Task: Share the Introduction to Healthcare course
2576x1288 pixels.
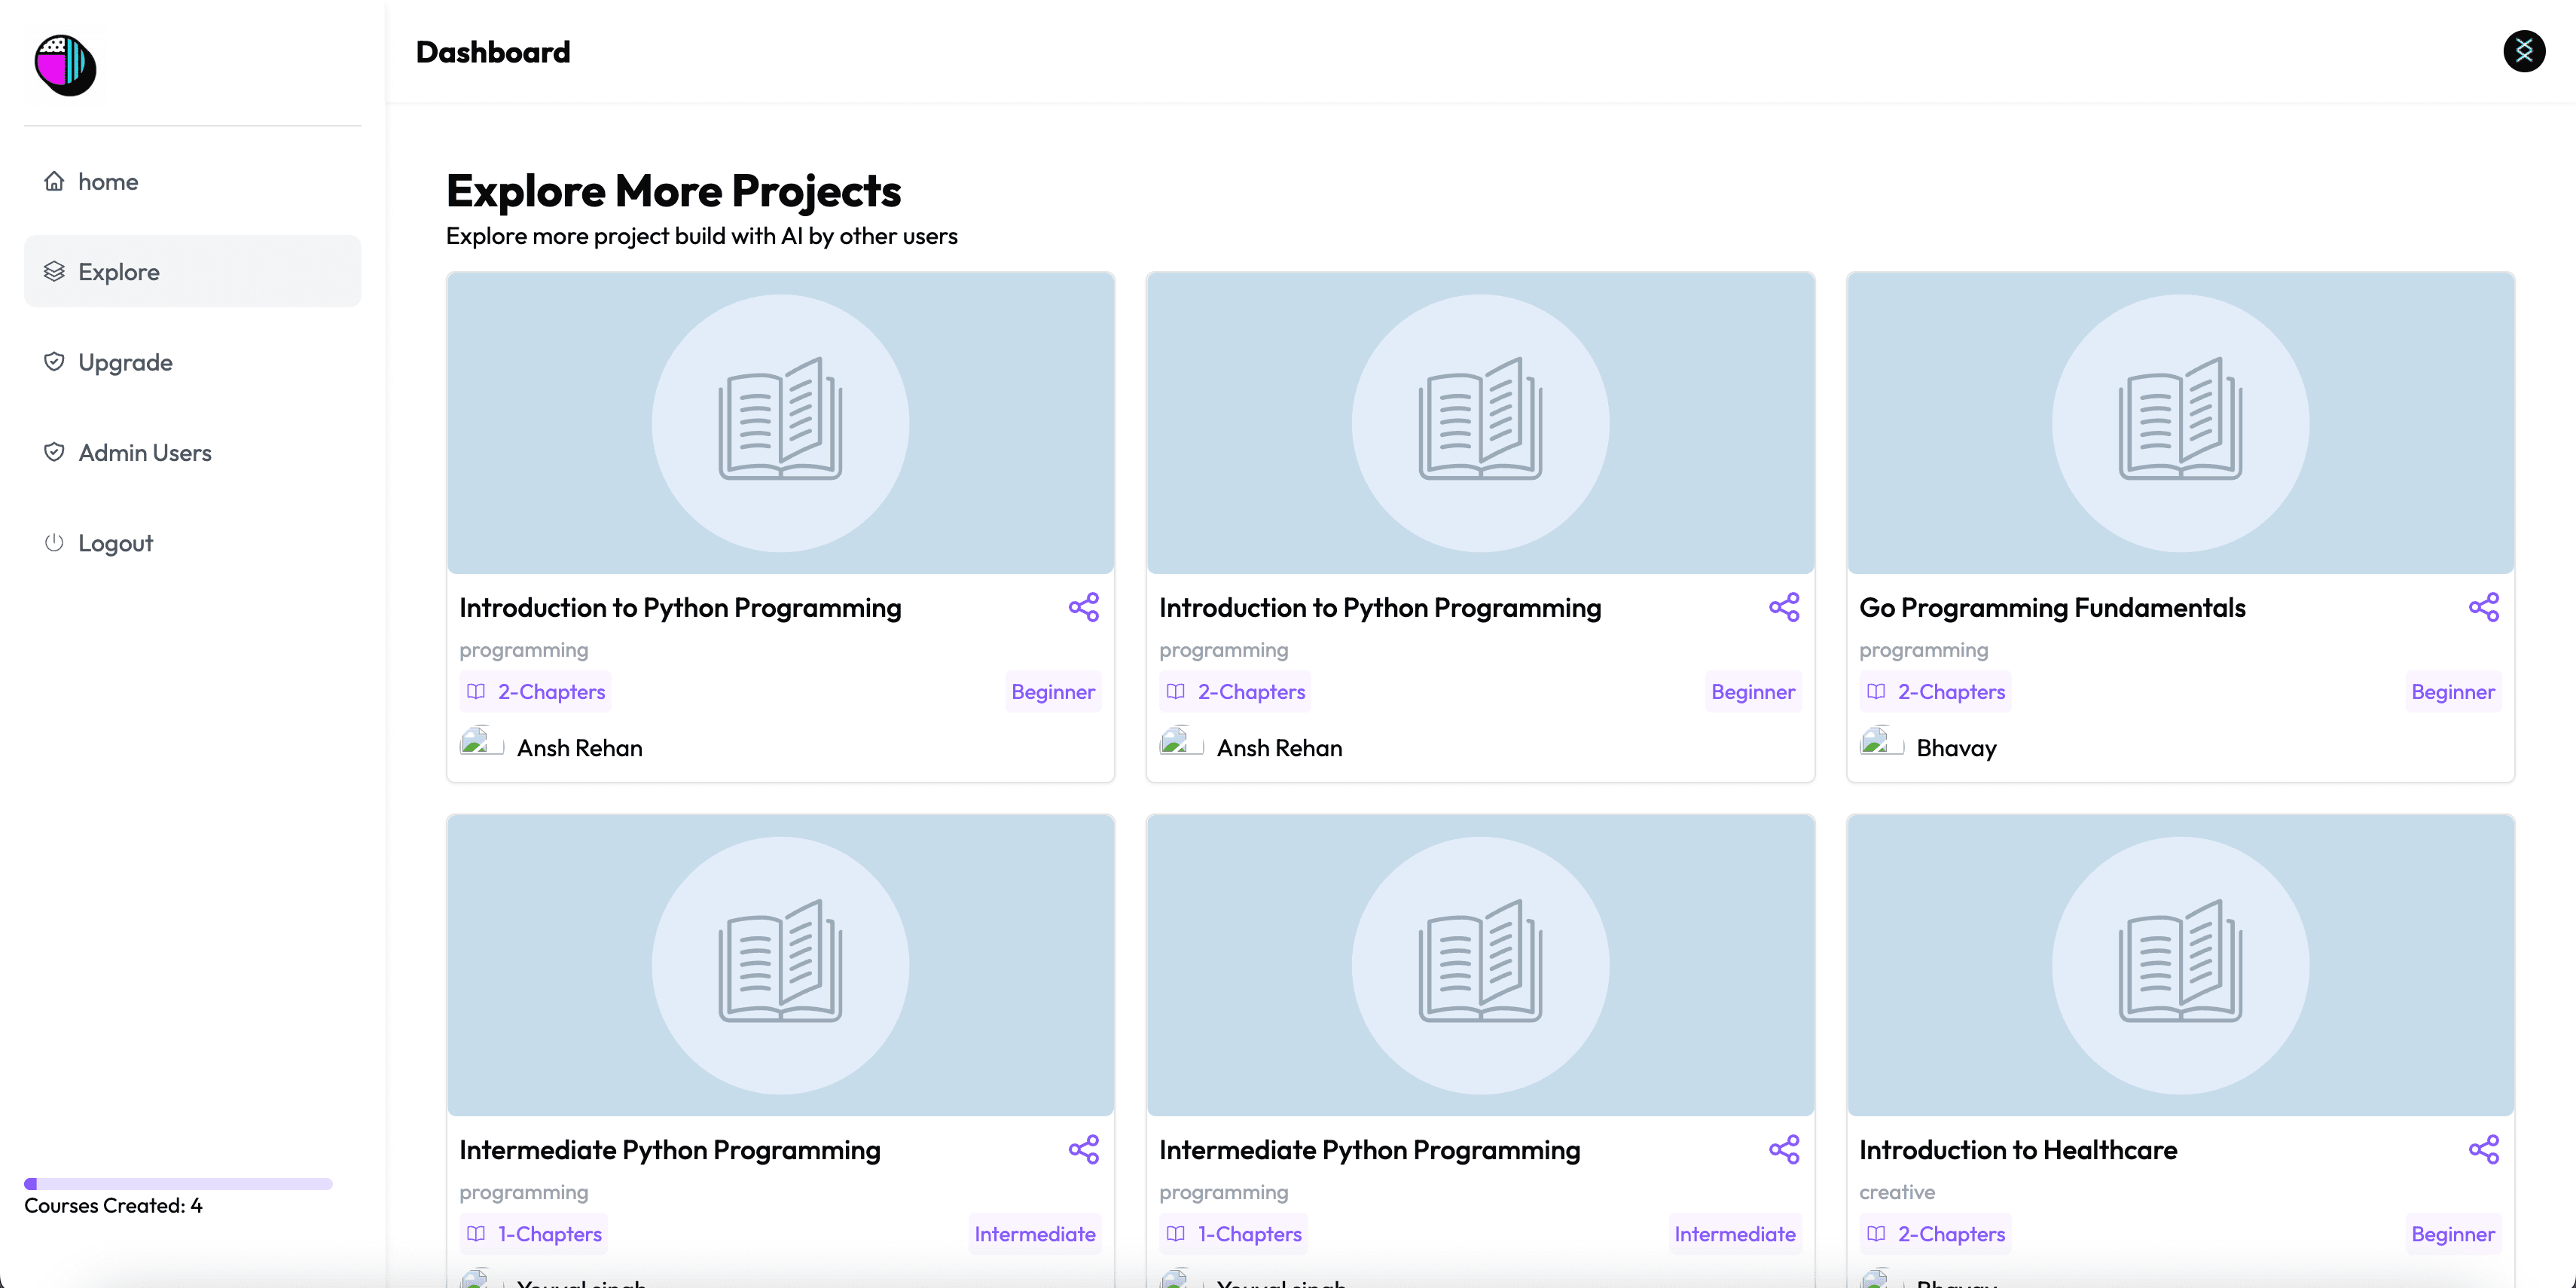Action: pyautogui.click(x=2483, y=1149)
